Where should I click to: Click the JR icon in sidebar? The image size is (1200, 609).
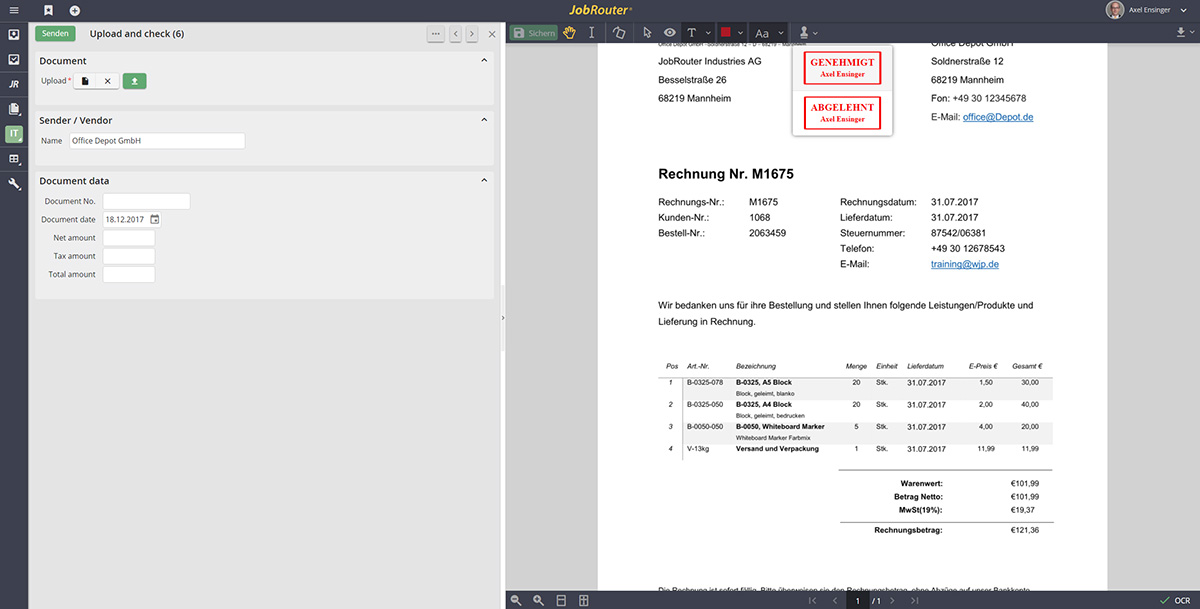pyautogui.click(x=14, y=84)
